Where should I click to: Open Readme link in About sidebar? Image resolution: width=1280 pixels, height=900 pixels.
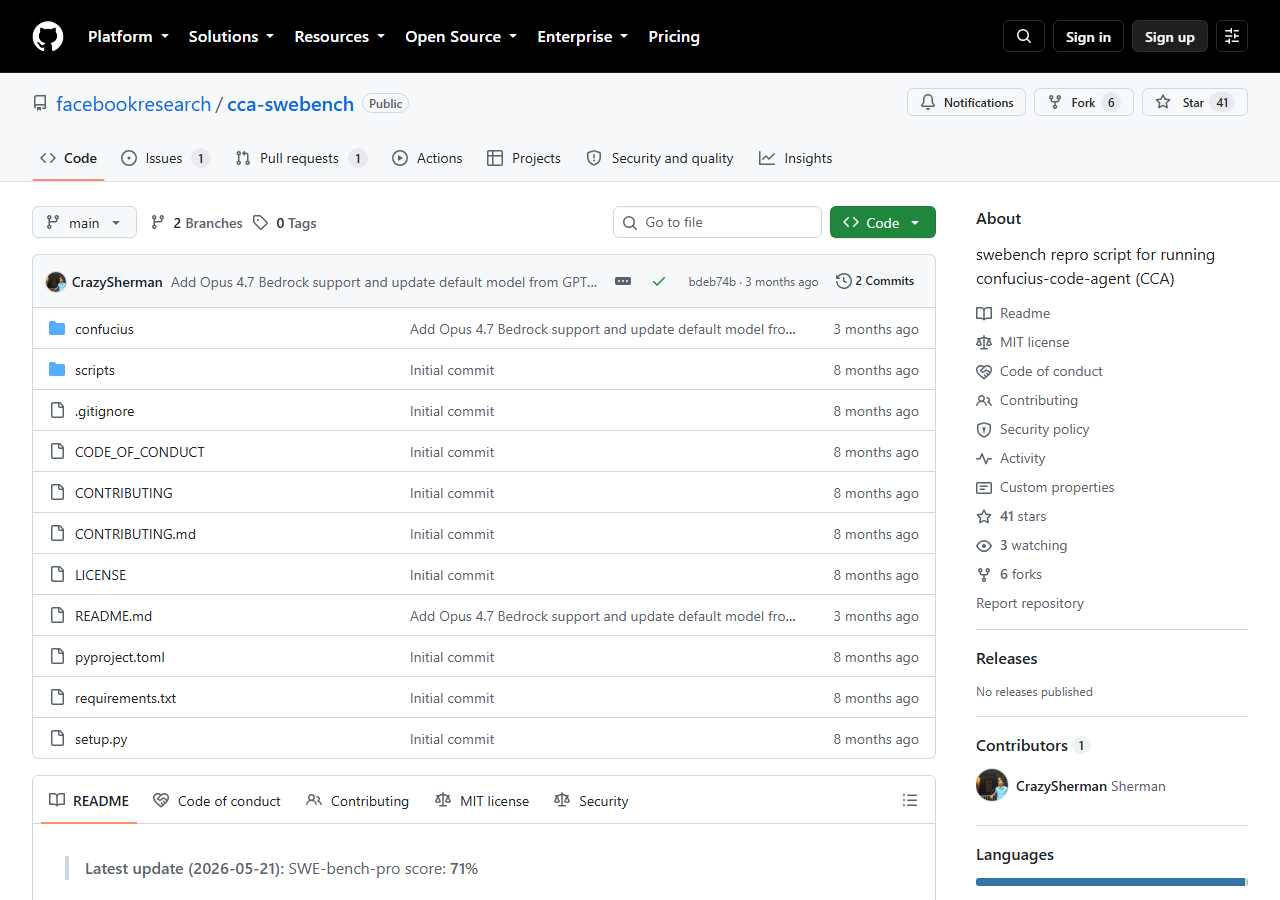1013,313
